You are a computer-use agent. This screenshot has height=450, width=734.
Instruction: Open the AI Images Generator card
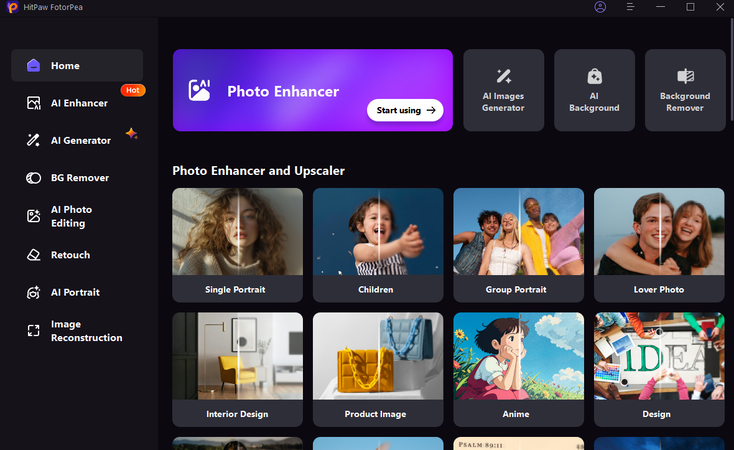[x=503, y=90]
